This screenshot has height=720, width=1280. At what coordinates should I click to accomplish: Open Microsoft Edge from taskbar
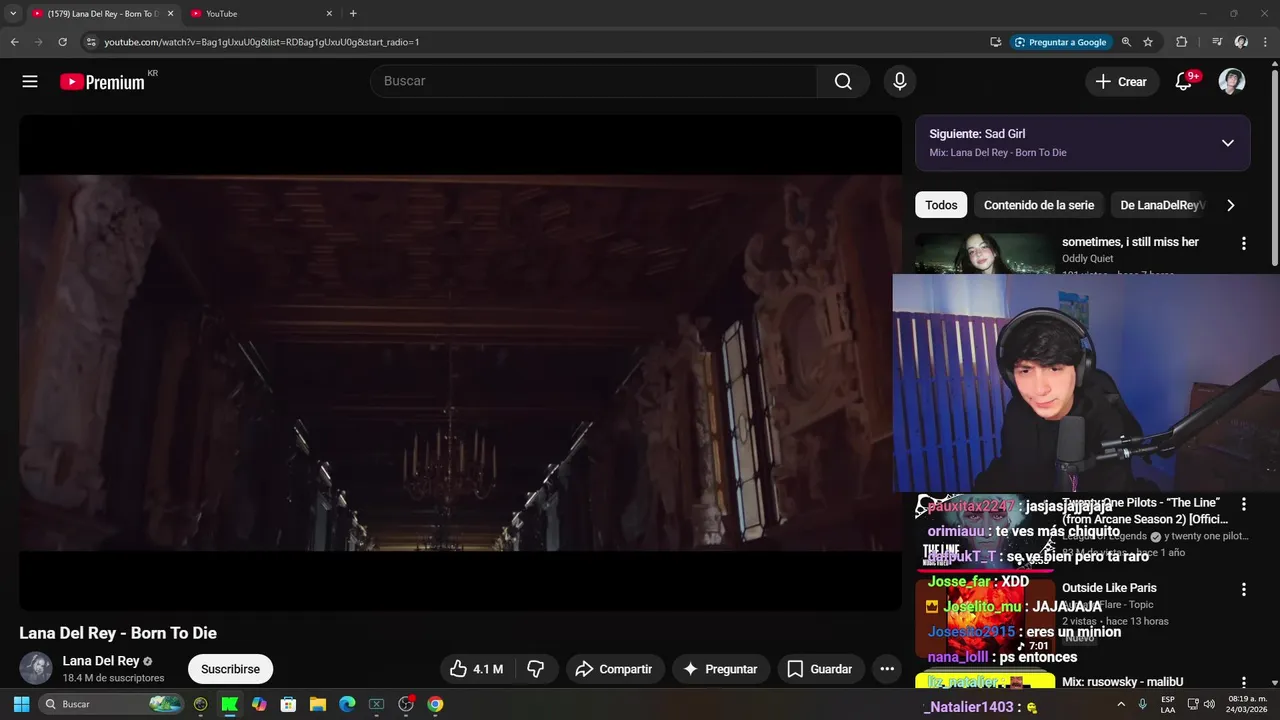(347, 704)
